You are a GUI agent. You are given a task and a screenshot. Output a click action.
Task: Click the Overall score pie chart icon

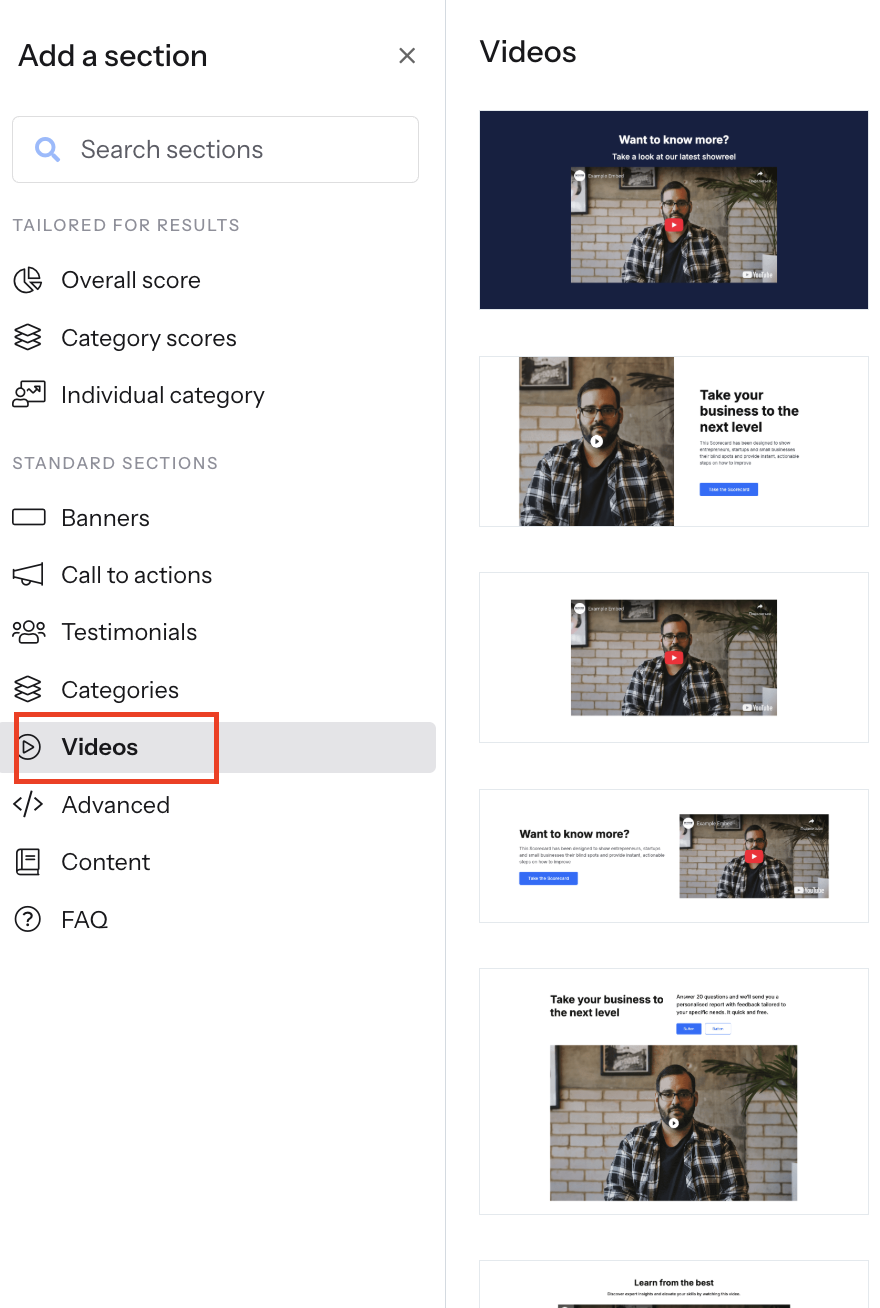(28, 280)
